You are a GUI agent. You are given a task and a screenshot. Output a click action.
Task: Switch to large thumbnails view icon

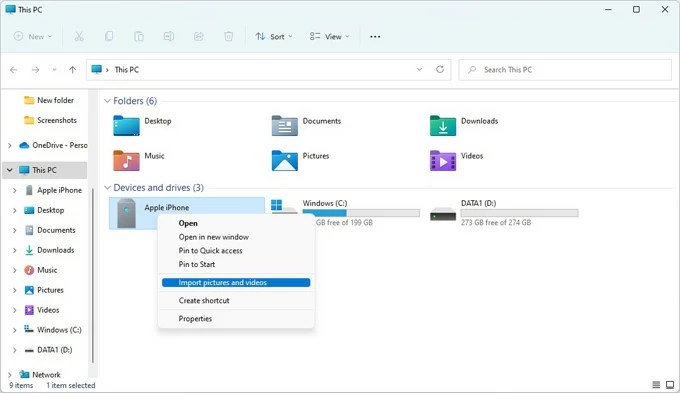click(x=670, y=385)
